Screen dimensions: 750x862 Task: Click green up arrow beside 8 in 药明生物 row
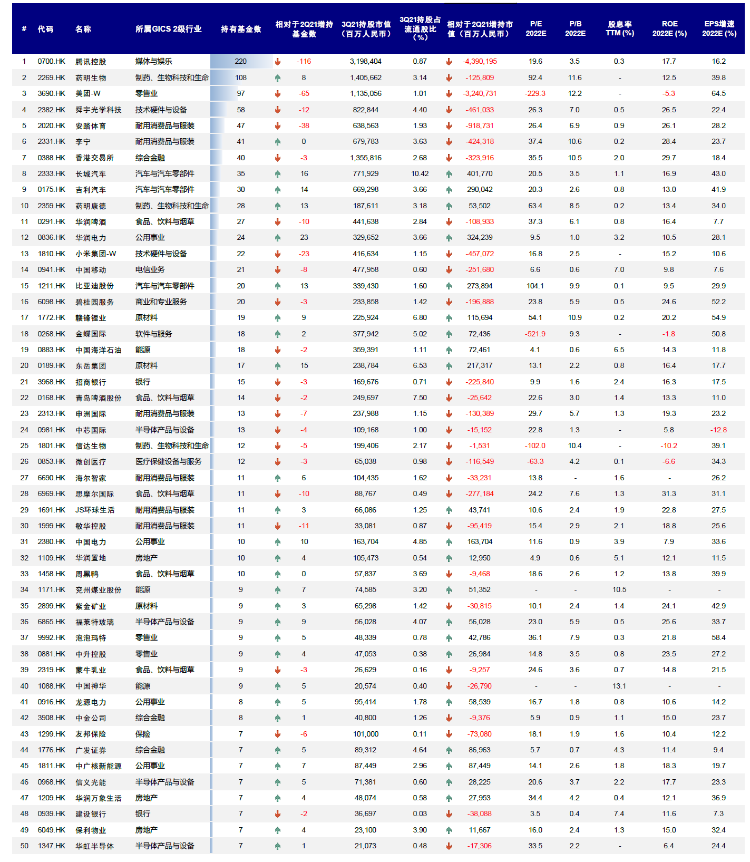click(x=278, y=78)
